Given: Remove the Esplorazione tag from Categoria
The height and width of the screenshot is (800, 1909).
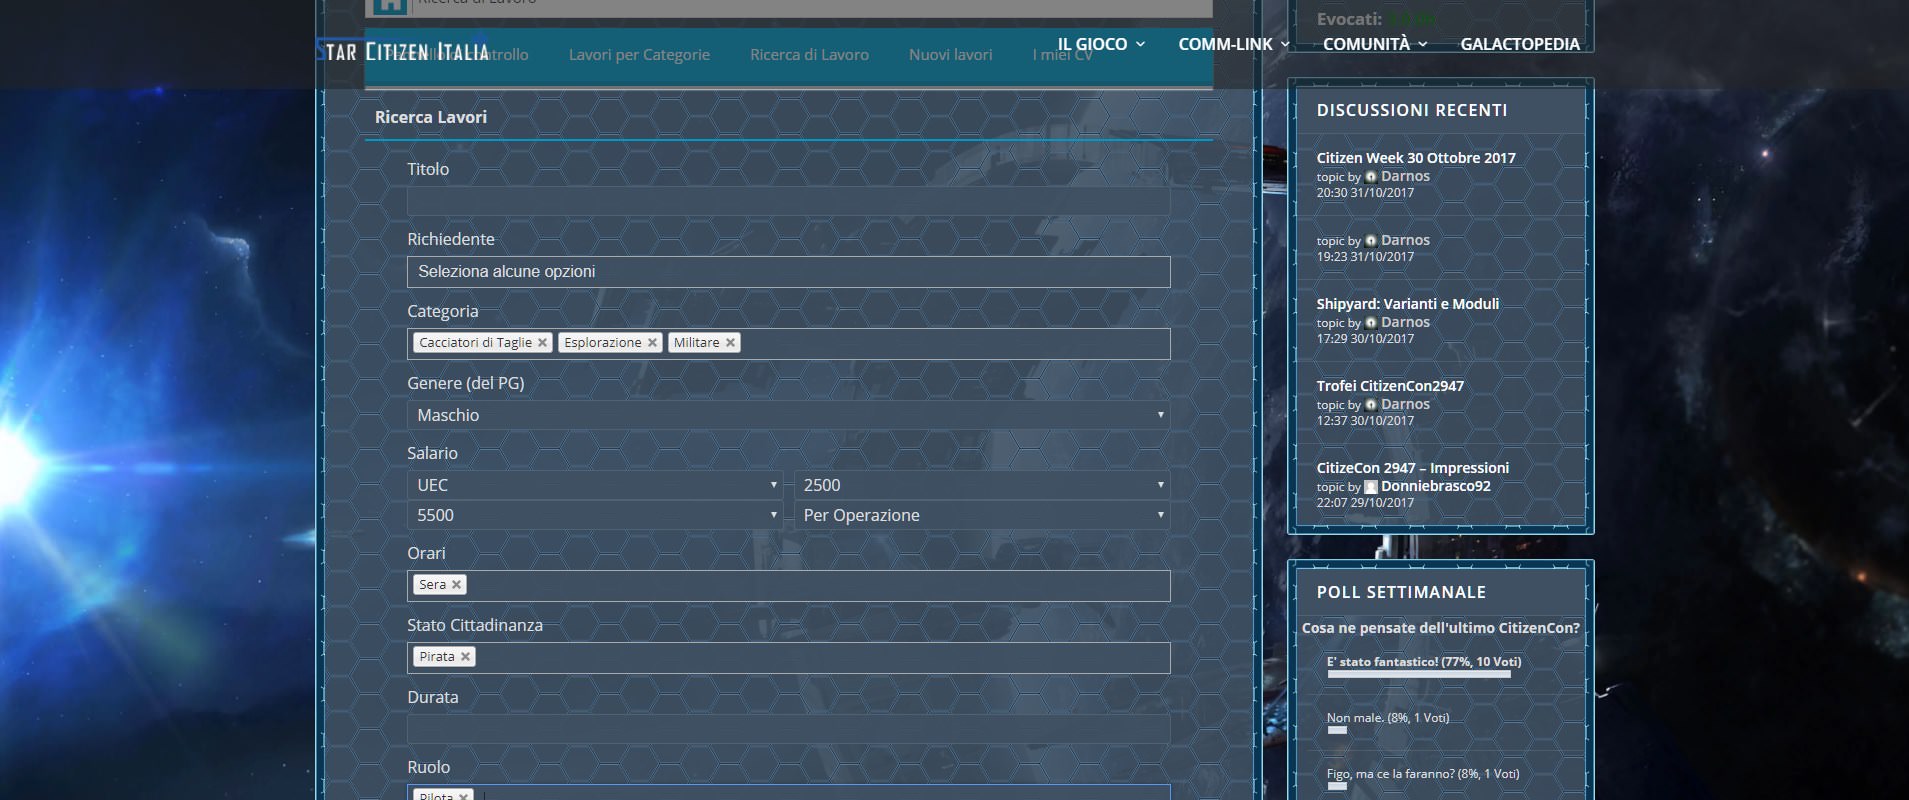Looking at the screenshot, I should (x=652, y=343).
